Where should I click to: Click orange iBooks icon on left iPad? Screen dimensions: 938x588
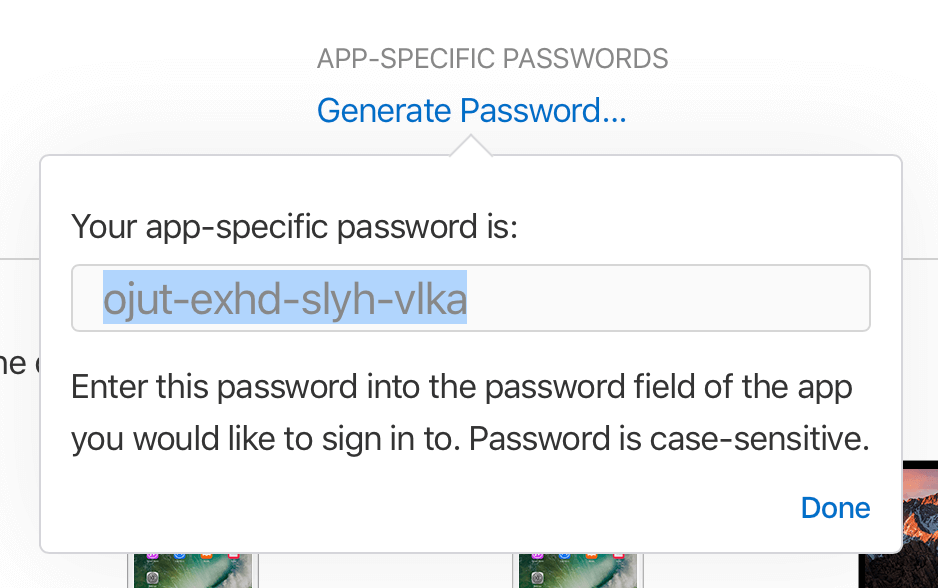coord(206,556)
